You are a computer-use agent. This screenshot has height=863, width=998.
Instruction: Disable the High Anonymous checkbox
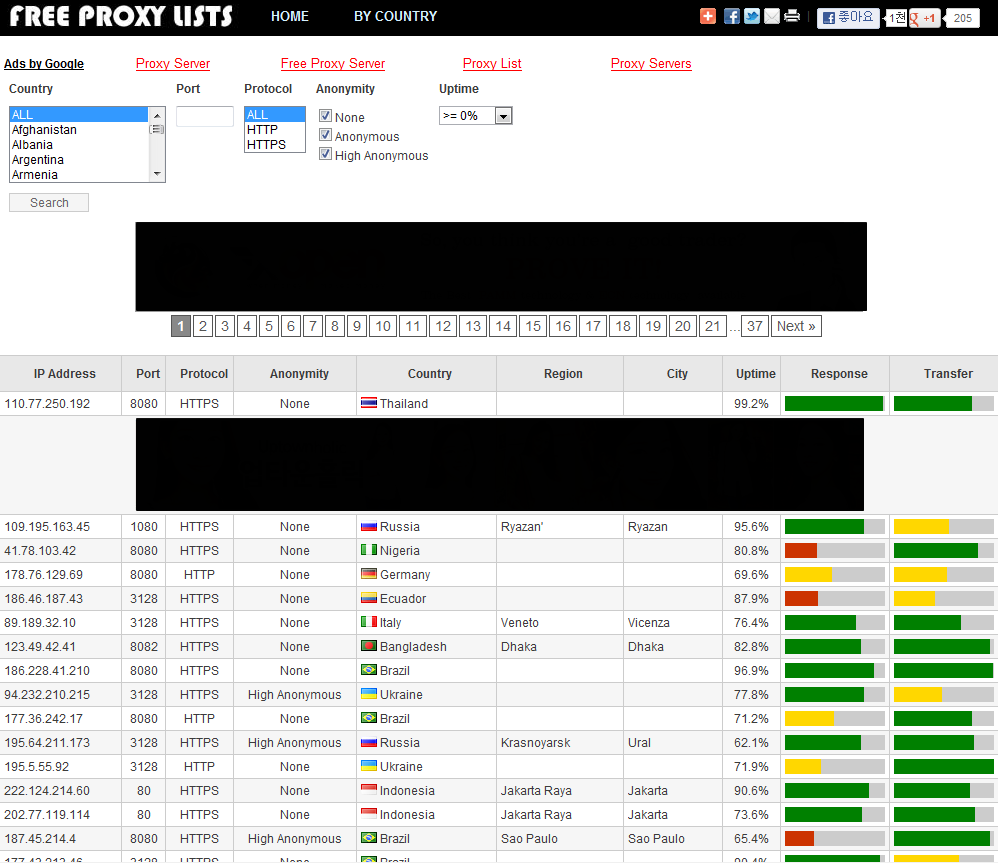pos(325,154)
